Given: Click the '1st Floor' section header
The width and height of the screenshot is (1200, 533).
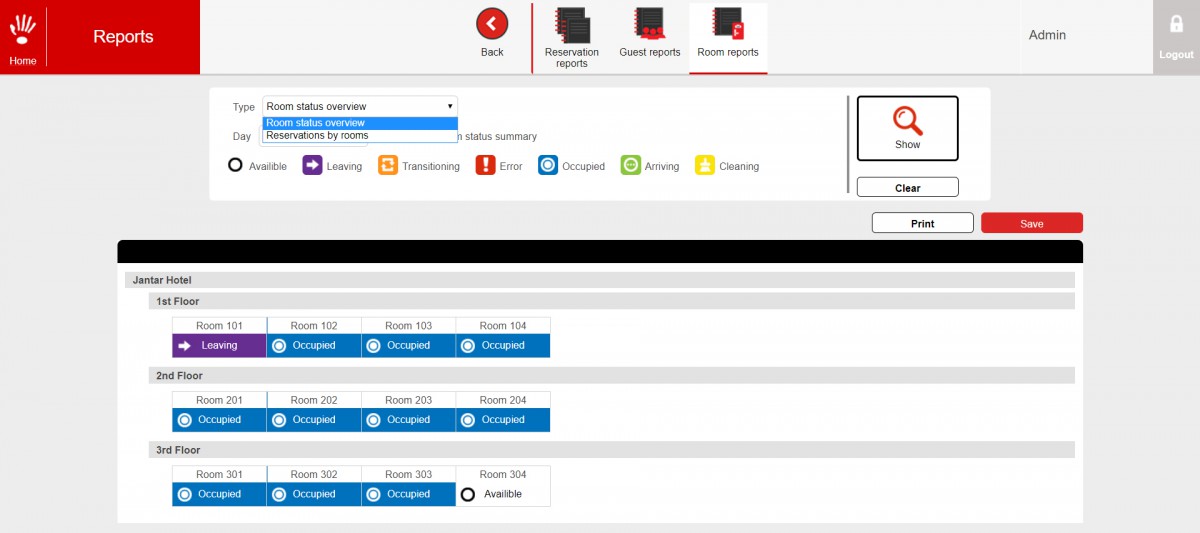Looking at the screenshot, I should (611, 301).
